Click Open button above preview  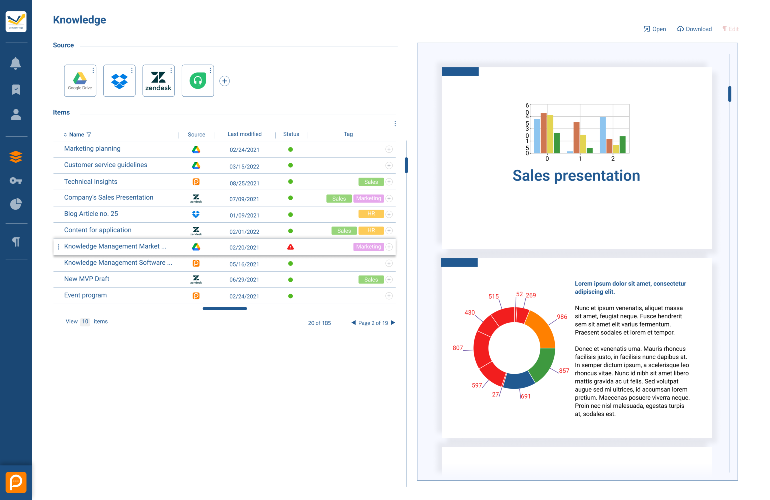(655, 29)
